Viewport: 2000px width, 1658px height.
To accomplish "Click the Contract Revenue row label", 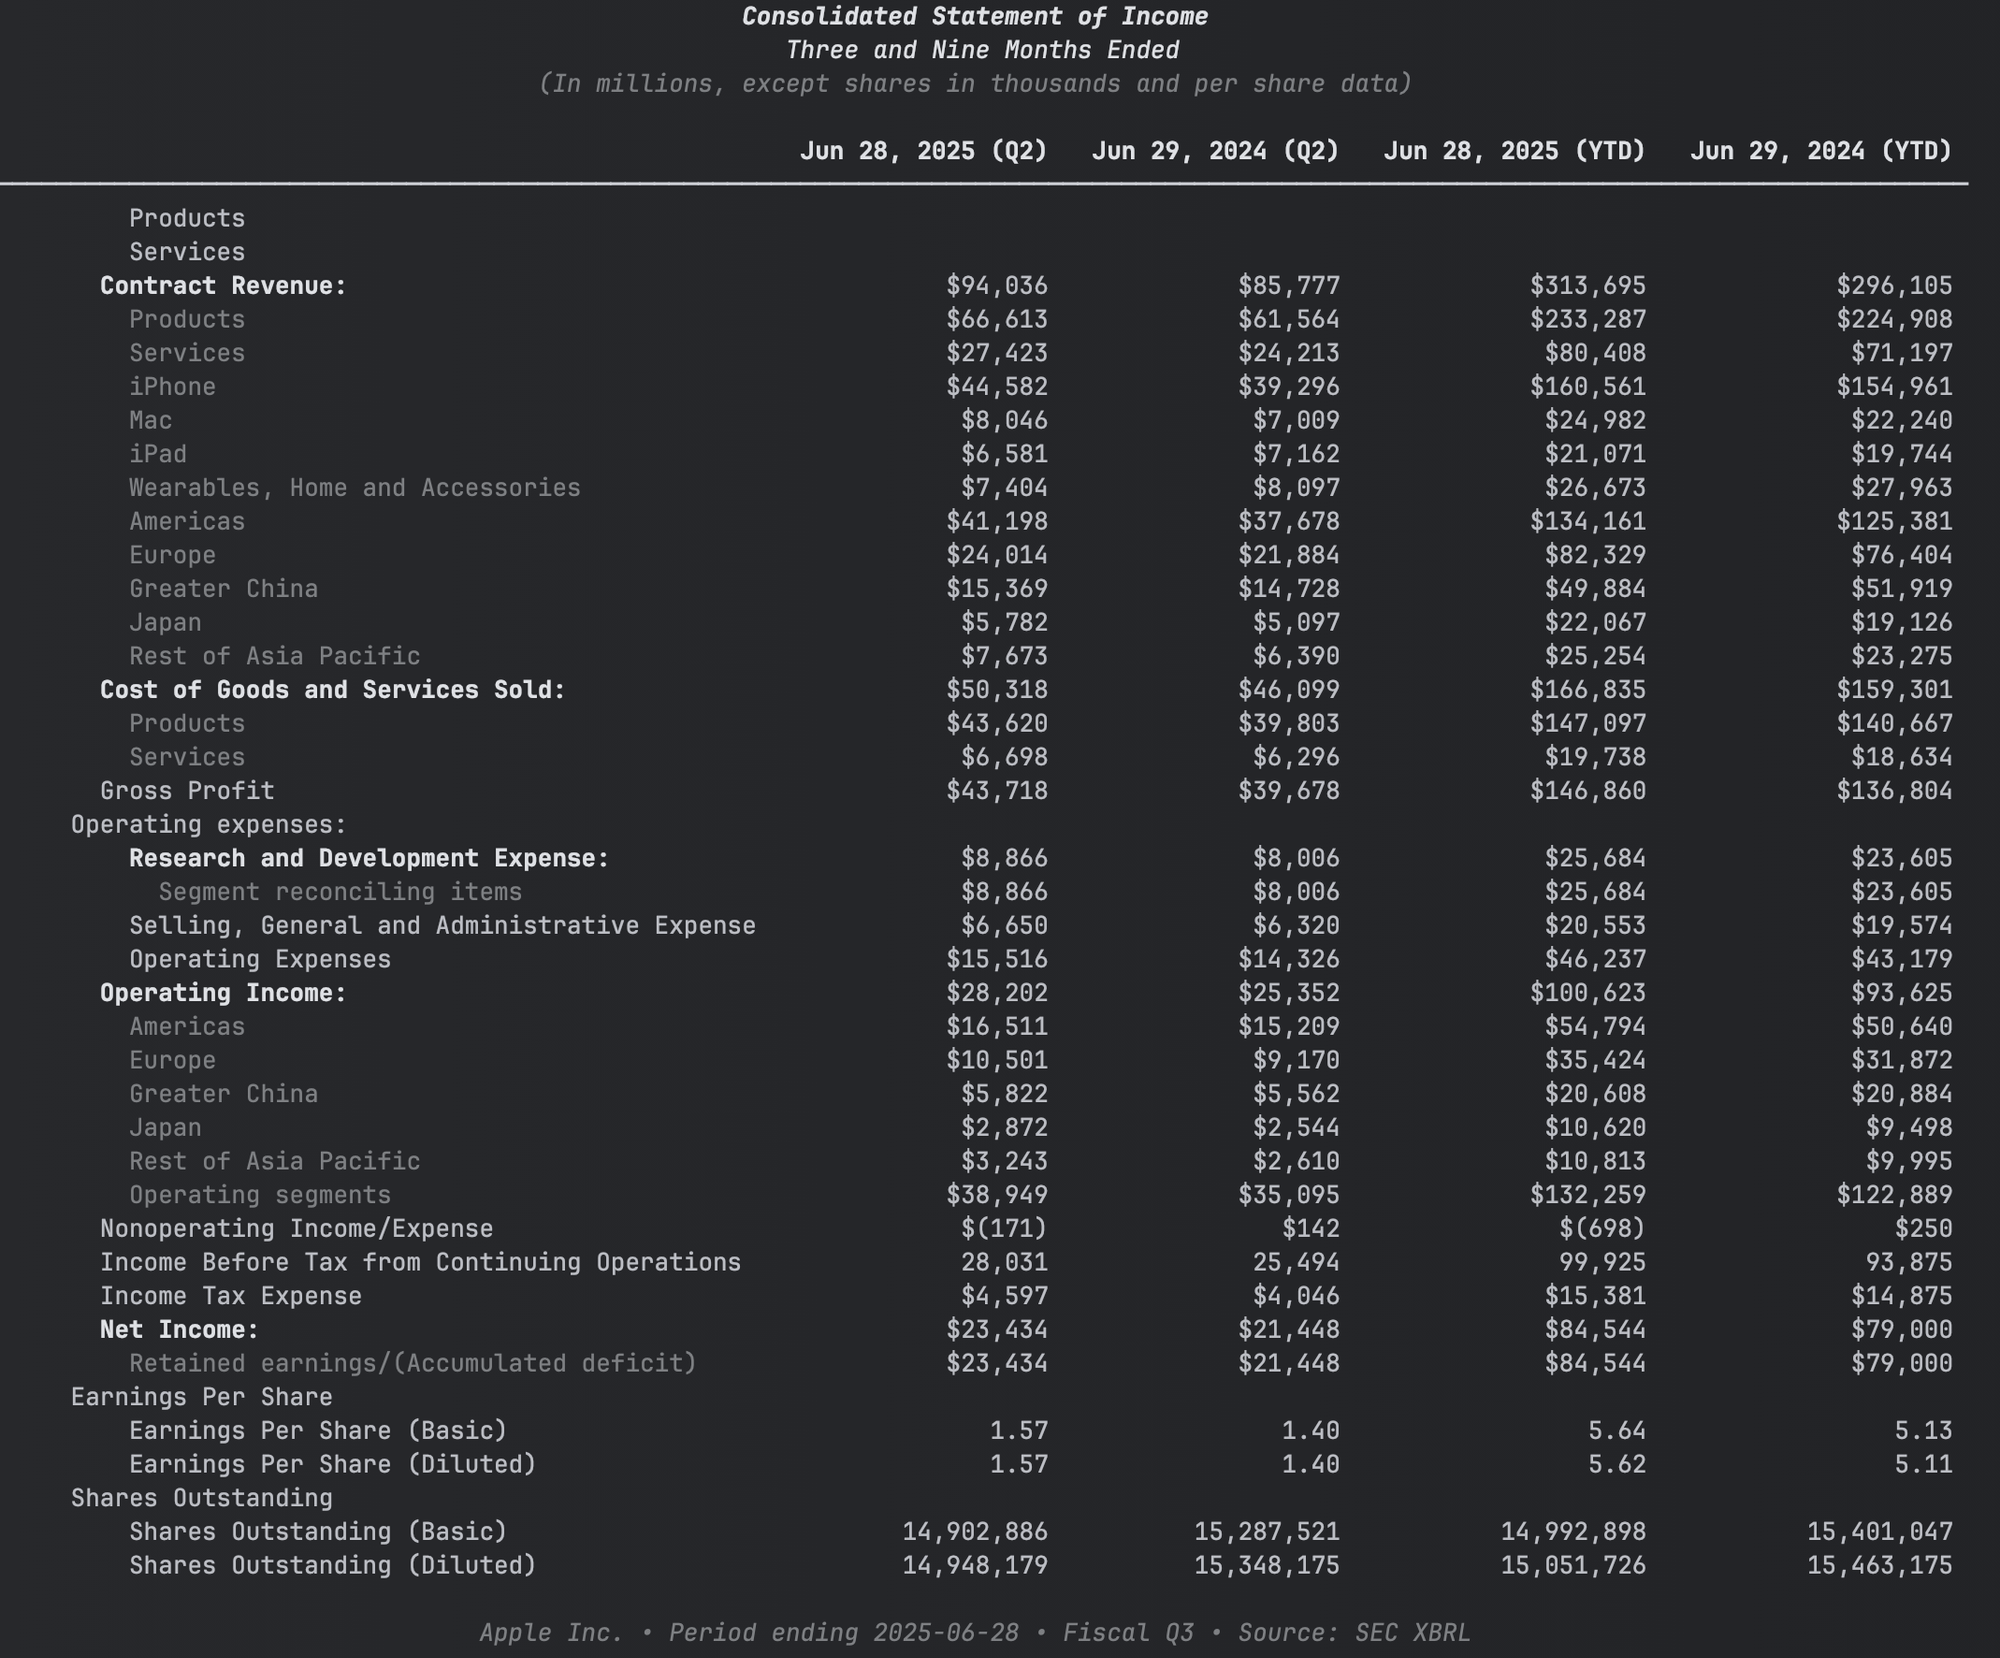I will pyautogui.click(x=223, y=286).
